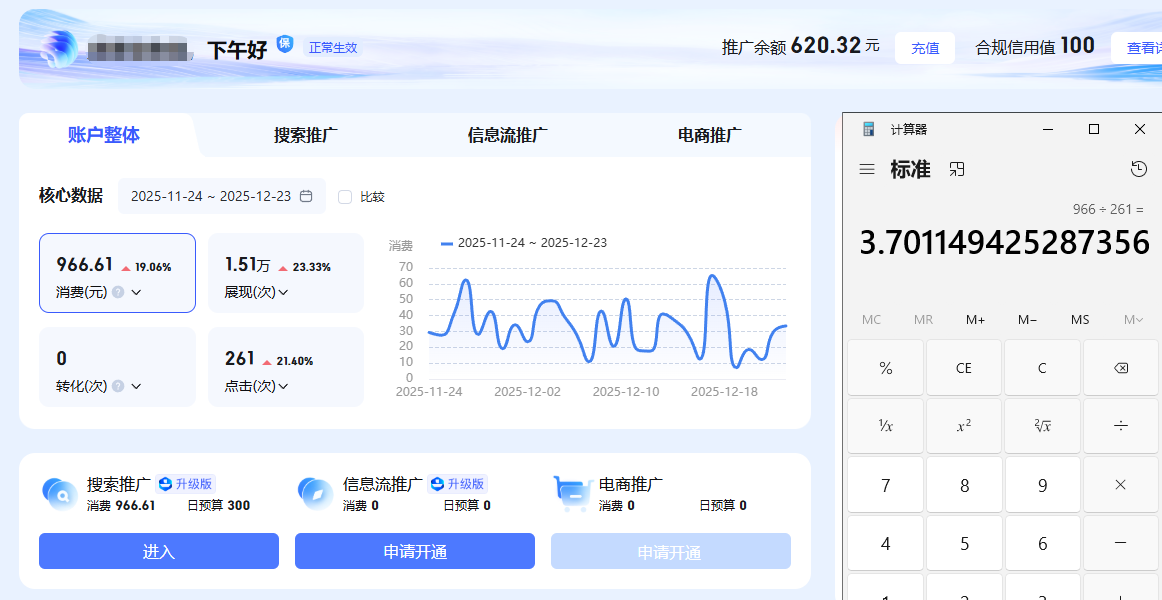Expand the 展现(次) metric dropdown
This screenshot has height=600, width=1162.
283,292
